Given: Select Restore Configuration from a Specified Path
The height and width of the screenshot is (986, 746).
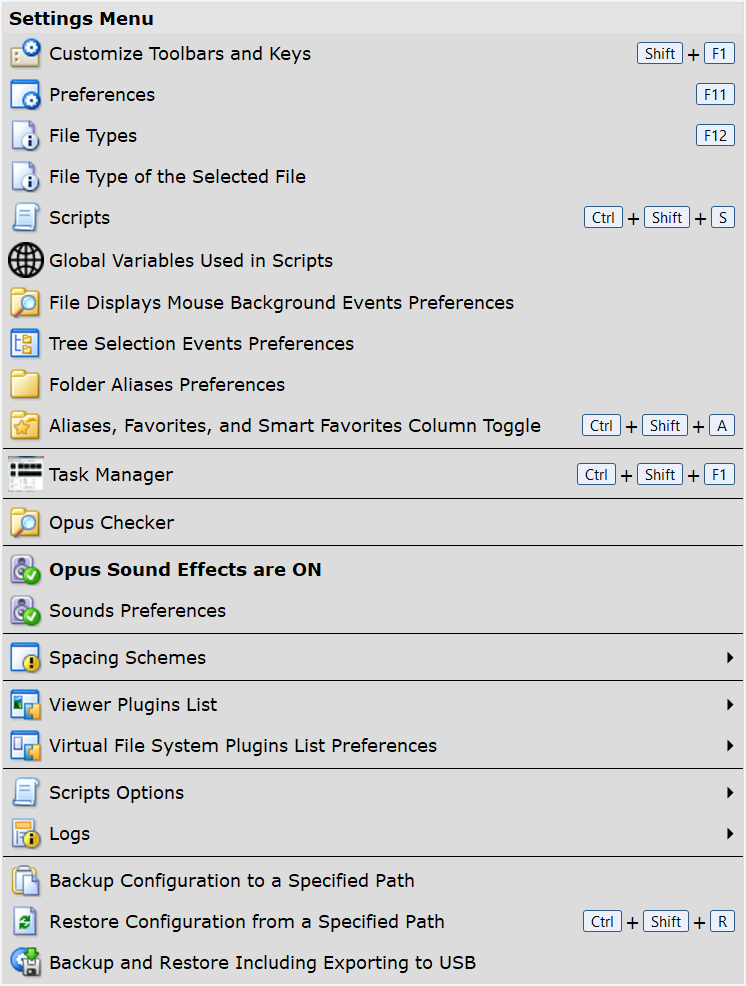Looking at the screenshot, I should click(x=246, y=922).
